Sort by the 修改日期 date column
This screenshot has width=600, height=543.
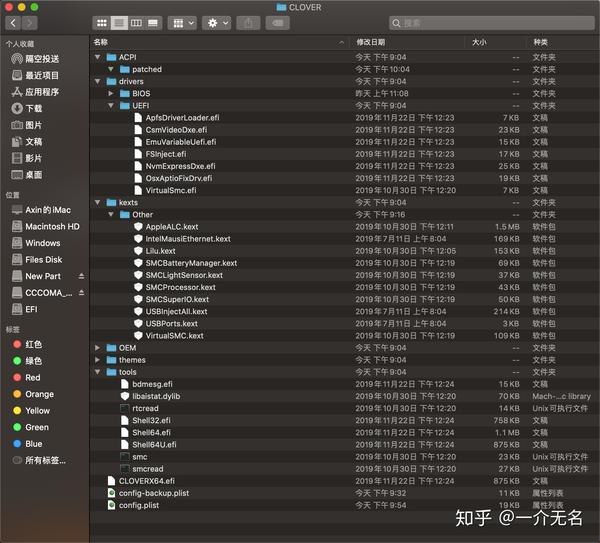click(x=408, y=42)
